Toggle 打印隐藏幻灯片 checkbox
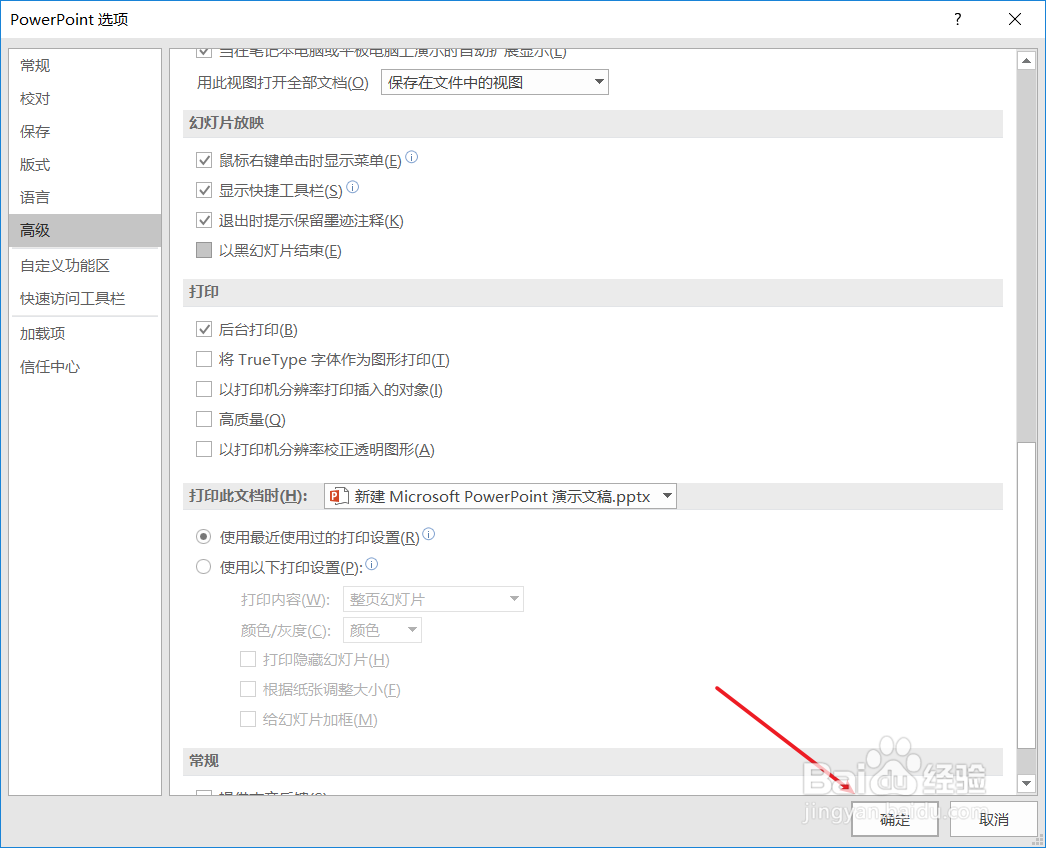The image size is (1046, 848). [x=248, y=659]
